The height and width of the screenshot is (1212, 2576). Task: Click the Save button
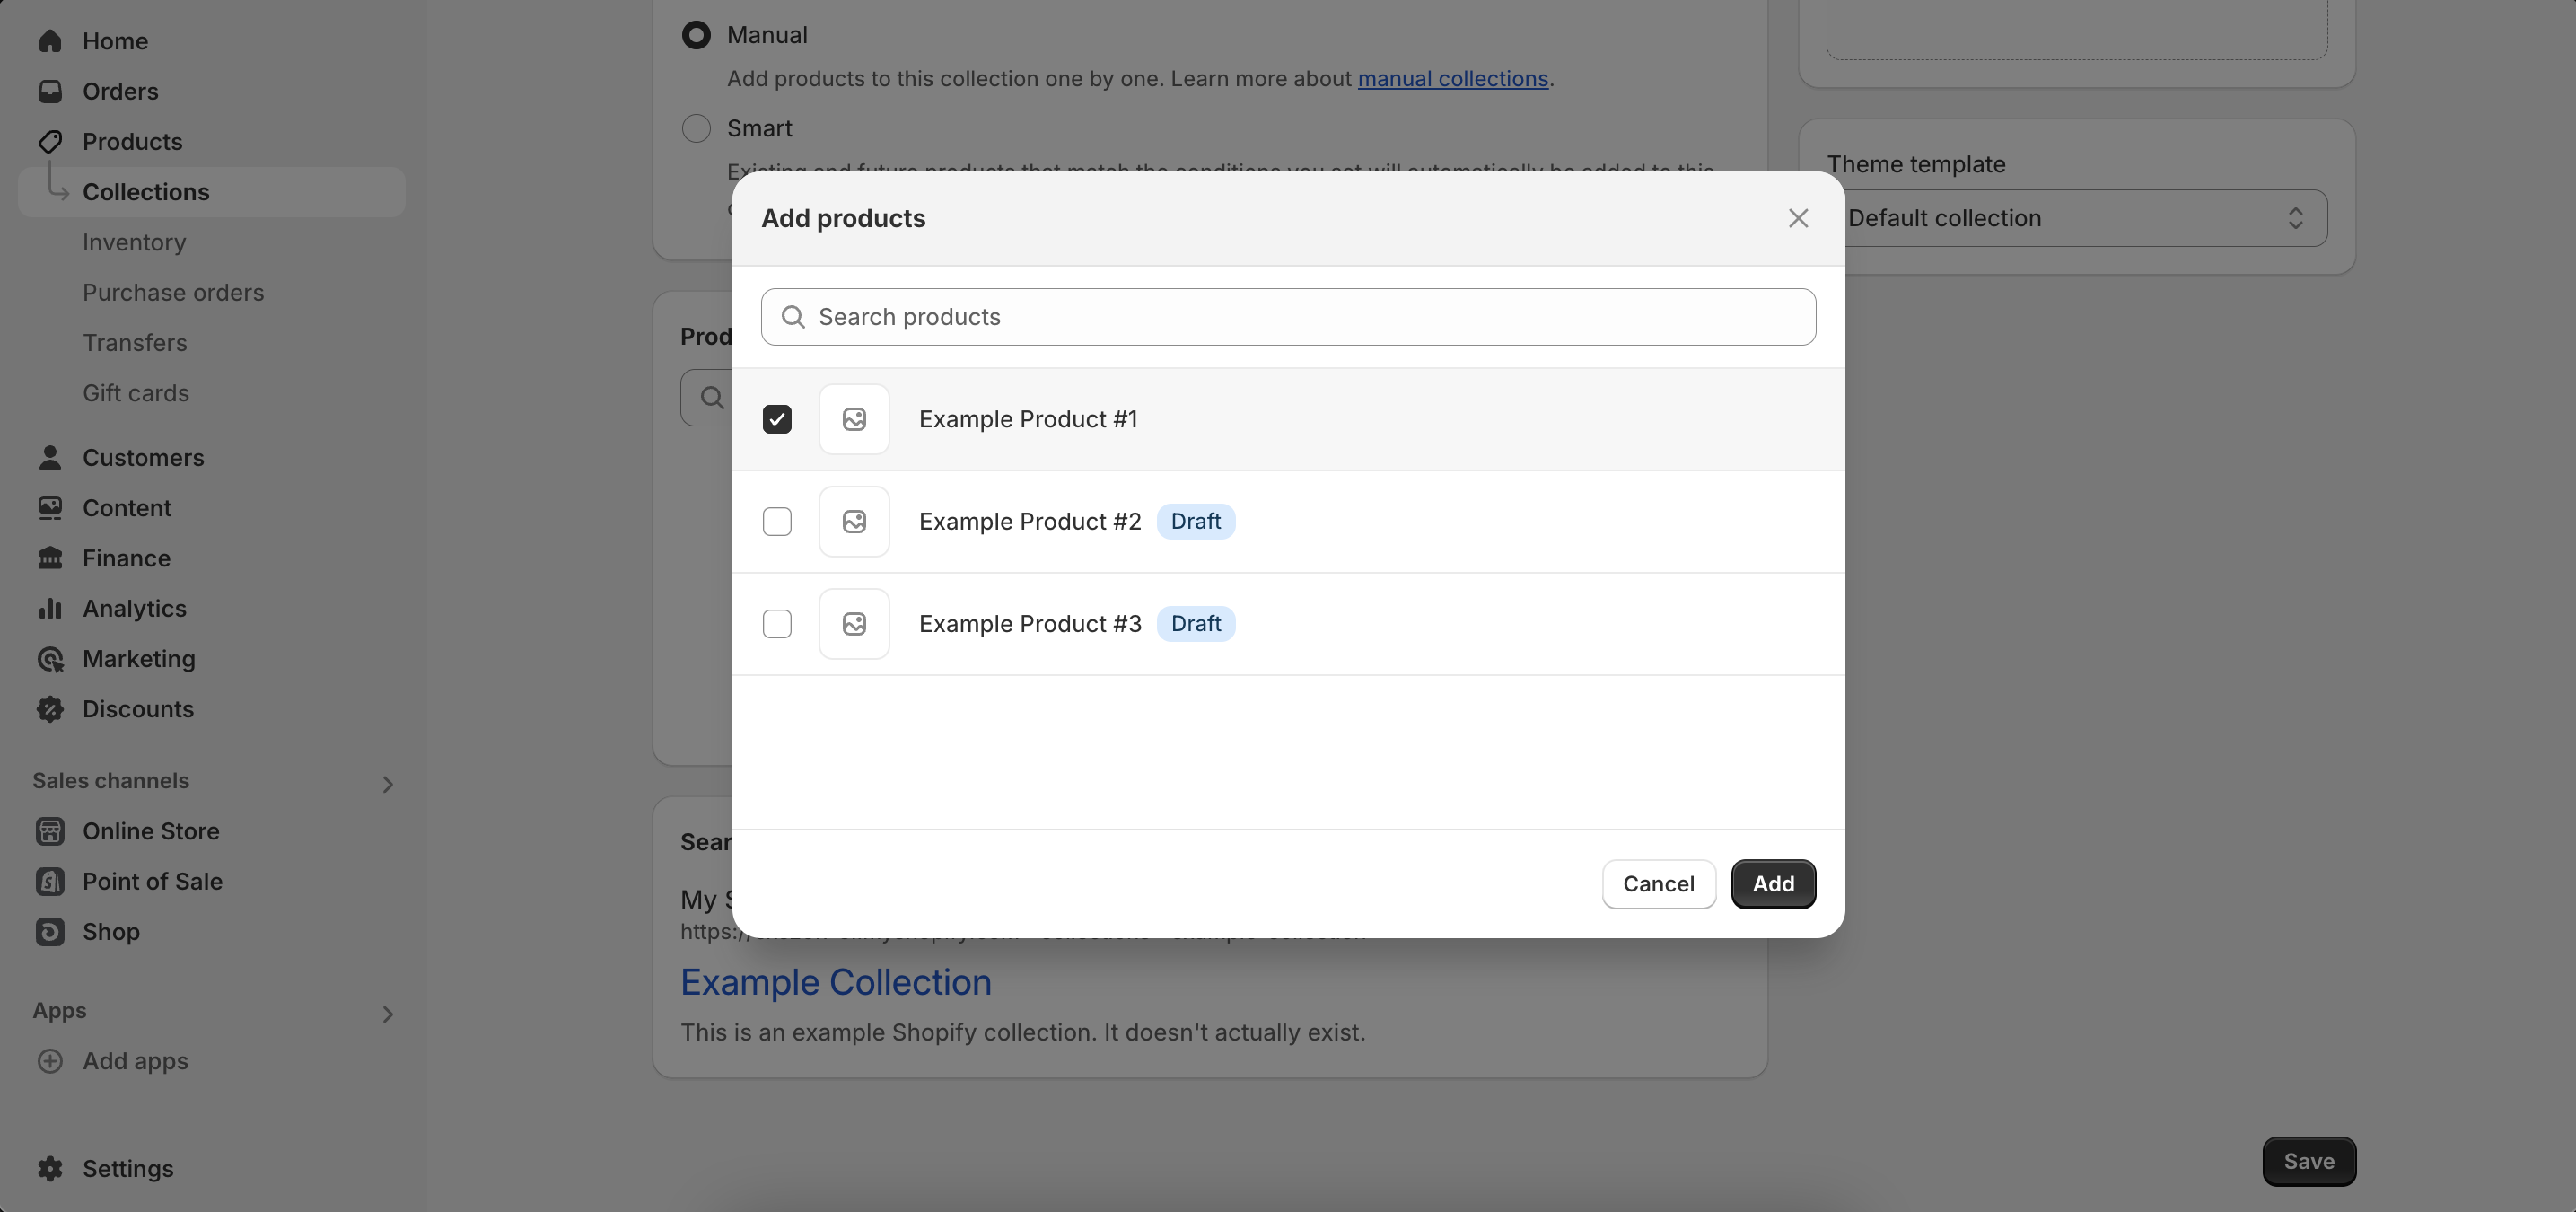pyautogui.click(x=2308, y=1161)
